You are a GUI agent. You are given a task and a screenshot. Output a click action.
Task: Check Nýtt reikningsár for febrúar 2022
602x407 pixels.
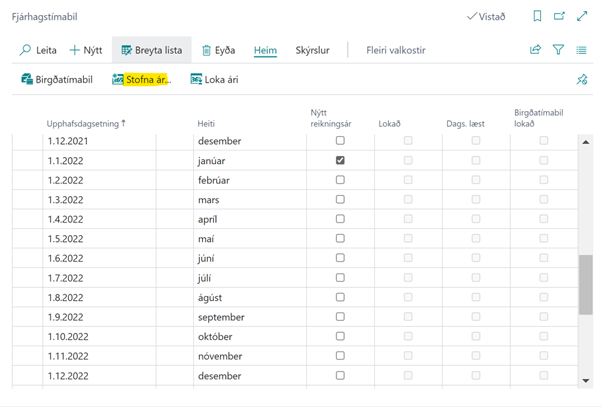pyautogui.click(x=340, y=180)
